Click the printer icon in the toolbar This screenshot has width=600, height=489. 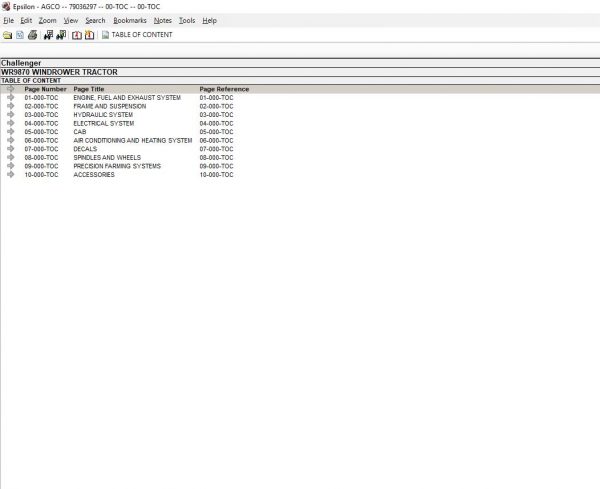tap(33, 35)
